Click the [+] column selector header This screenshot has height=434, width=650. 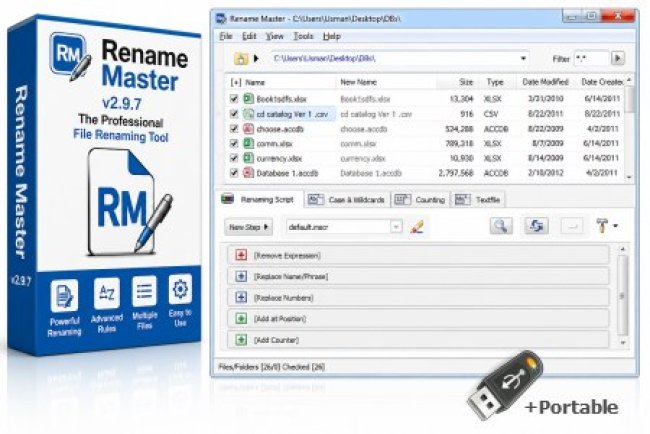(235, 82)
